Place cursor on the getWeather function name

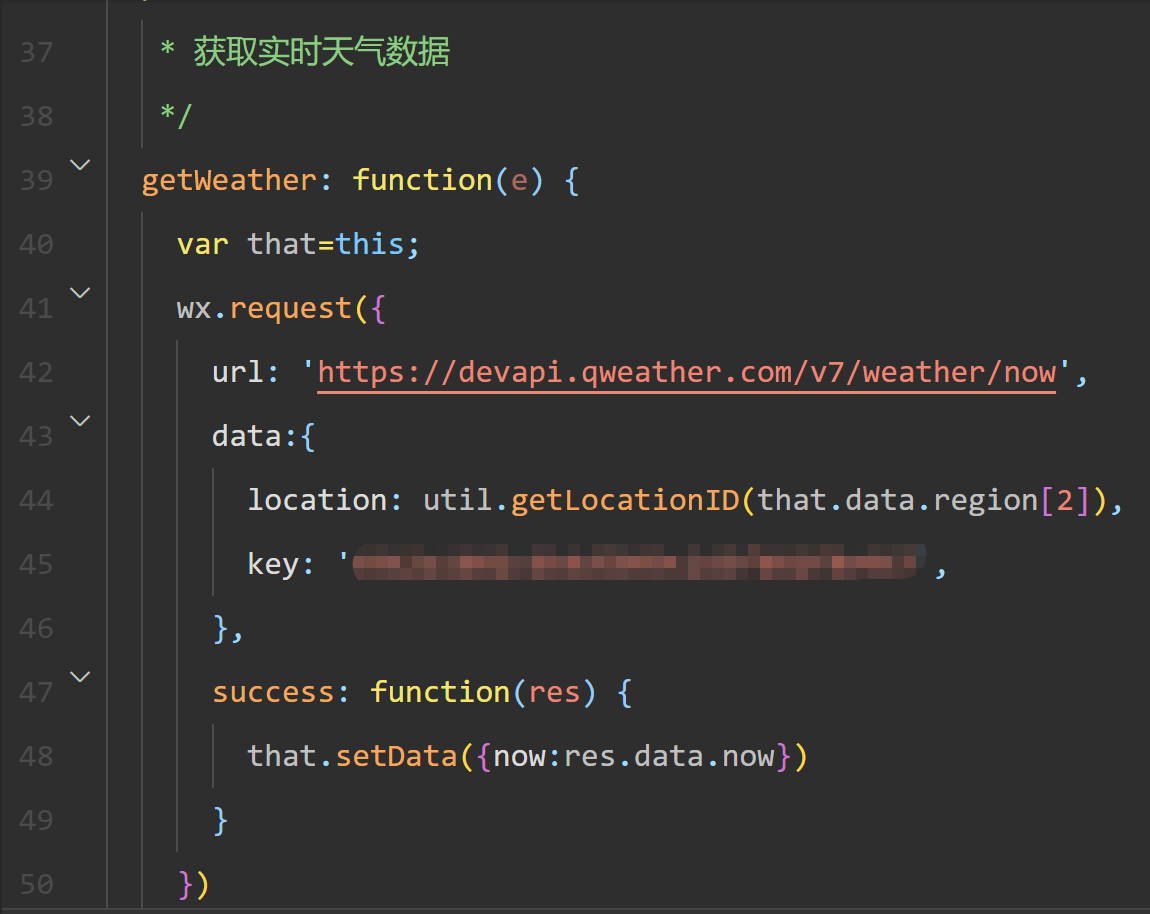[x=228, y=181]
